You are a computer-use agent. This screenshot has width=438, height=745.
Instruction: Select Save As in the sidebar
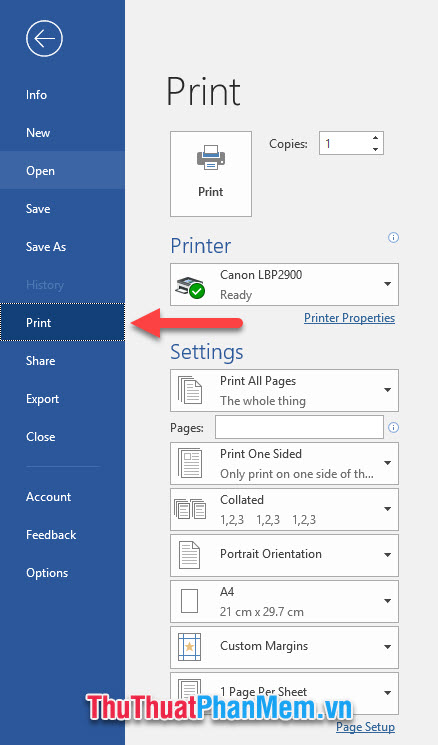pos(62,247)
